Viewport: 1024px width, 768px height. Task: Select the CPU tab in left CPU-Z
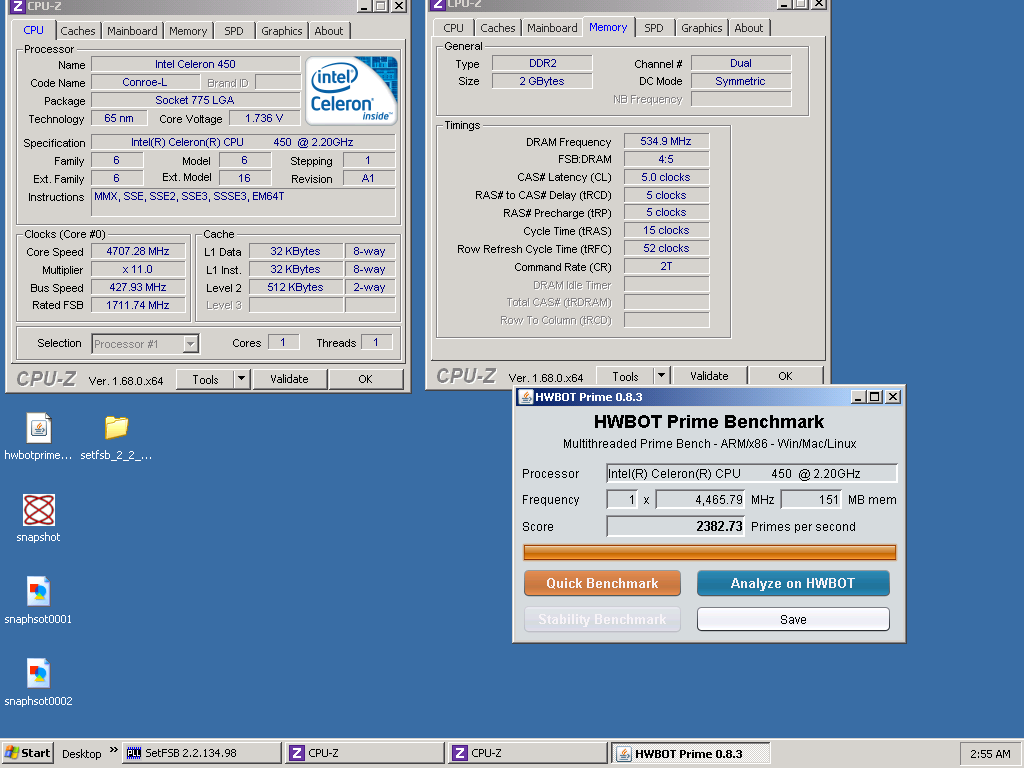[x=33, y=30]
